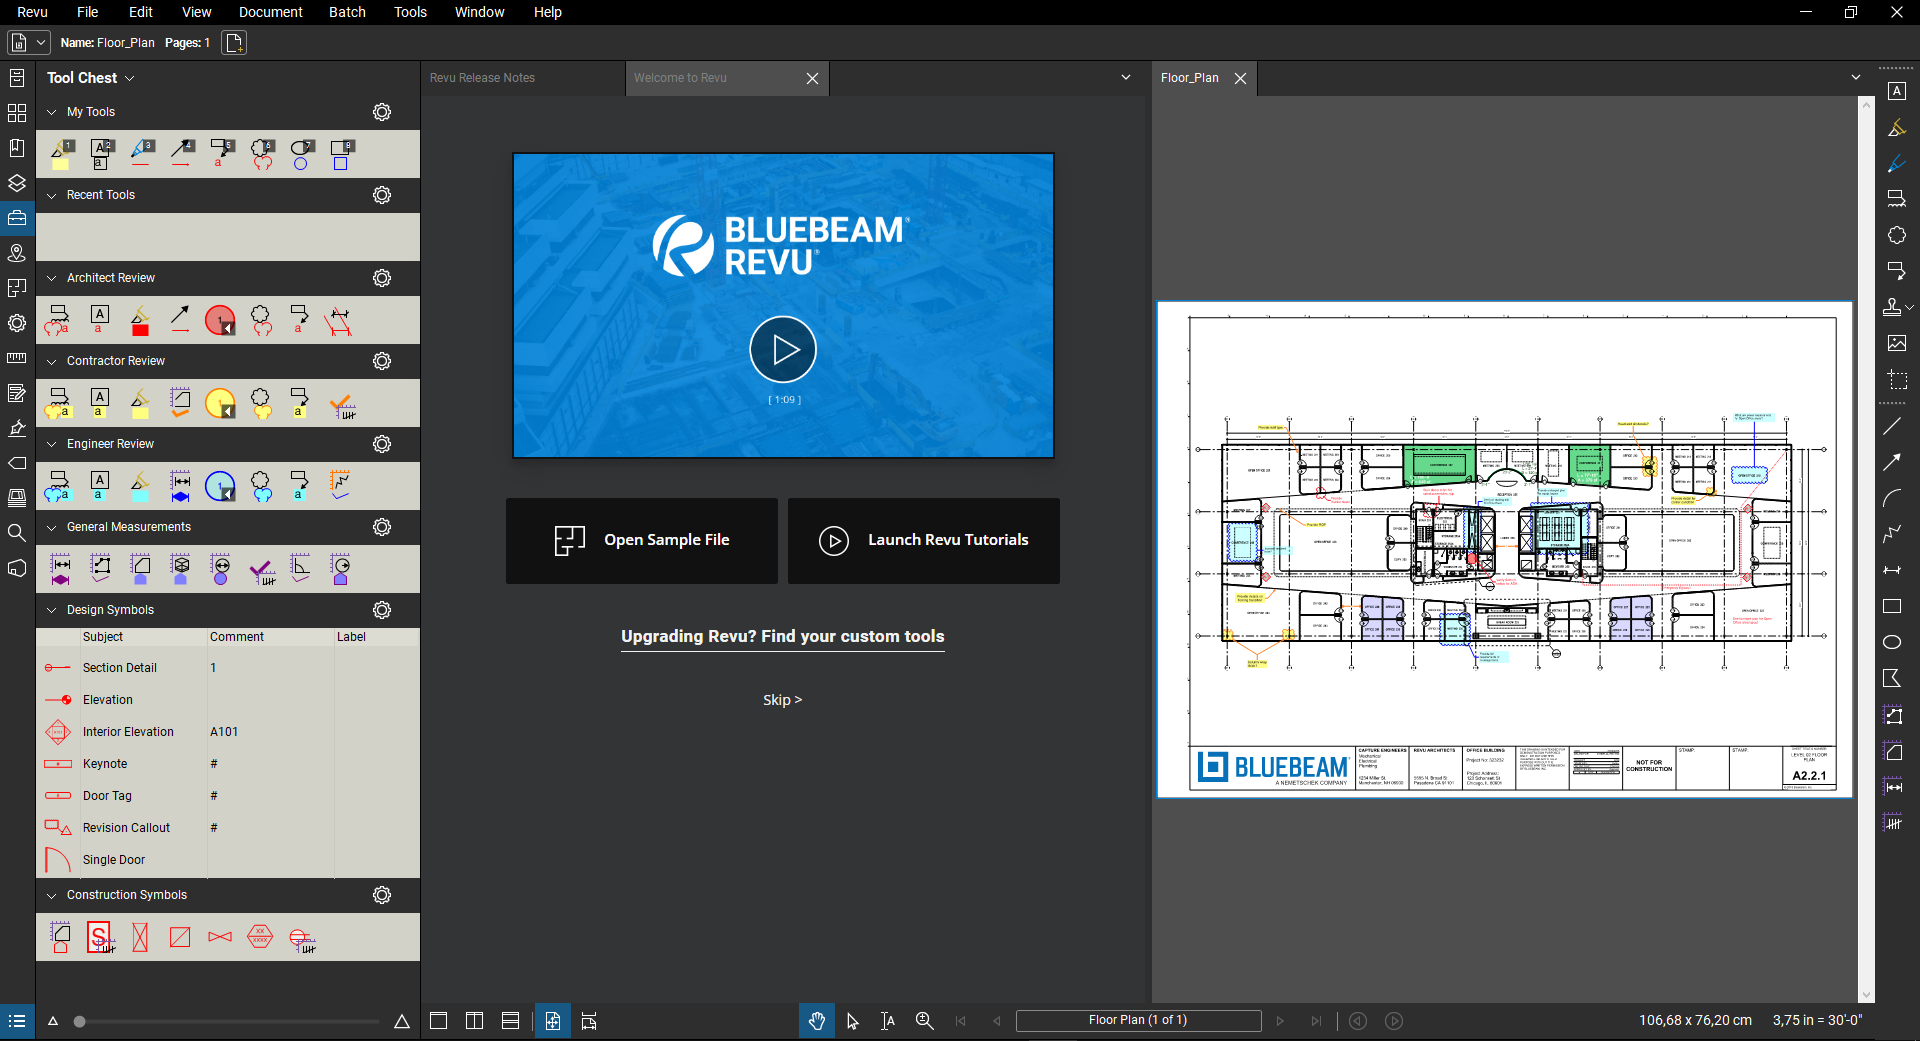
Task: Select the Image tool in the right toolbar
Action: pos(1896,343)
